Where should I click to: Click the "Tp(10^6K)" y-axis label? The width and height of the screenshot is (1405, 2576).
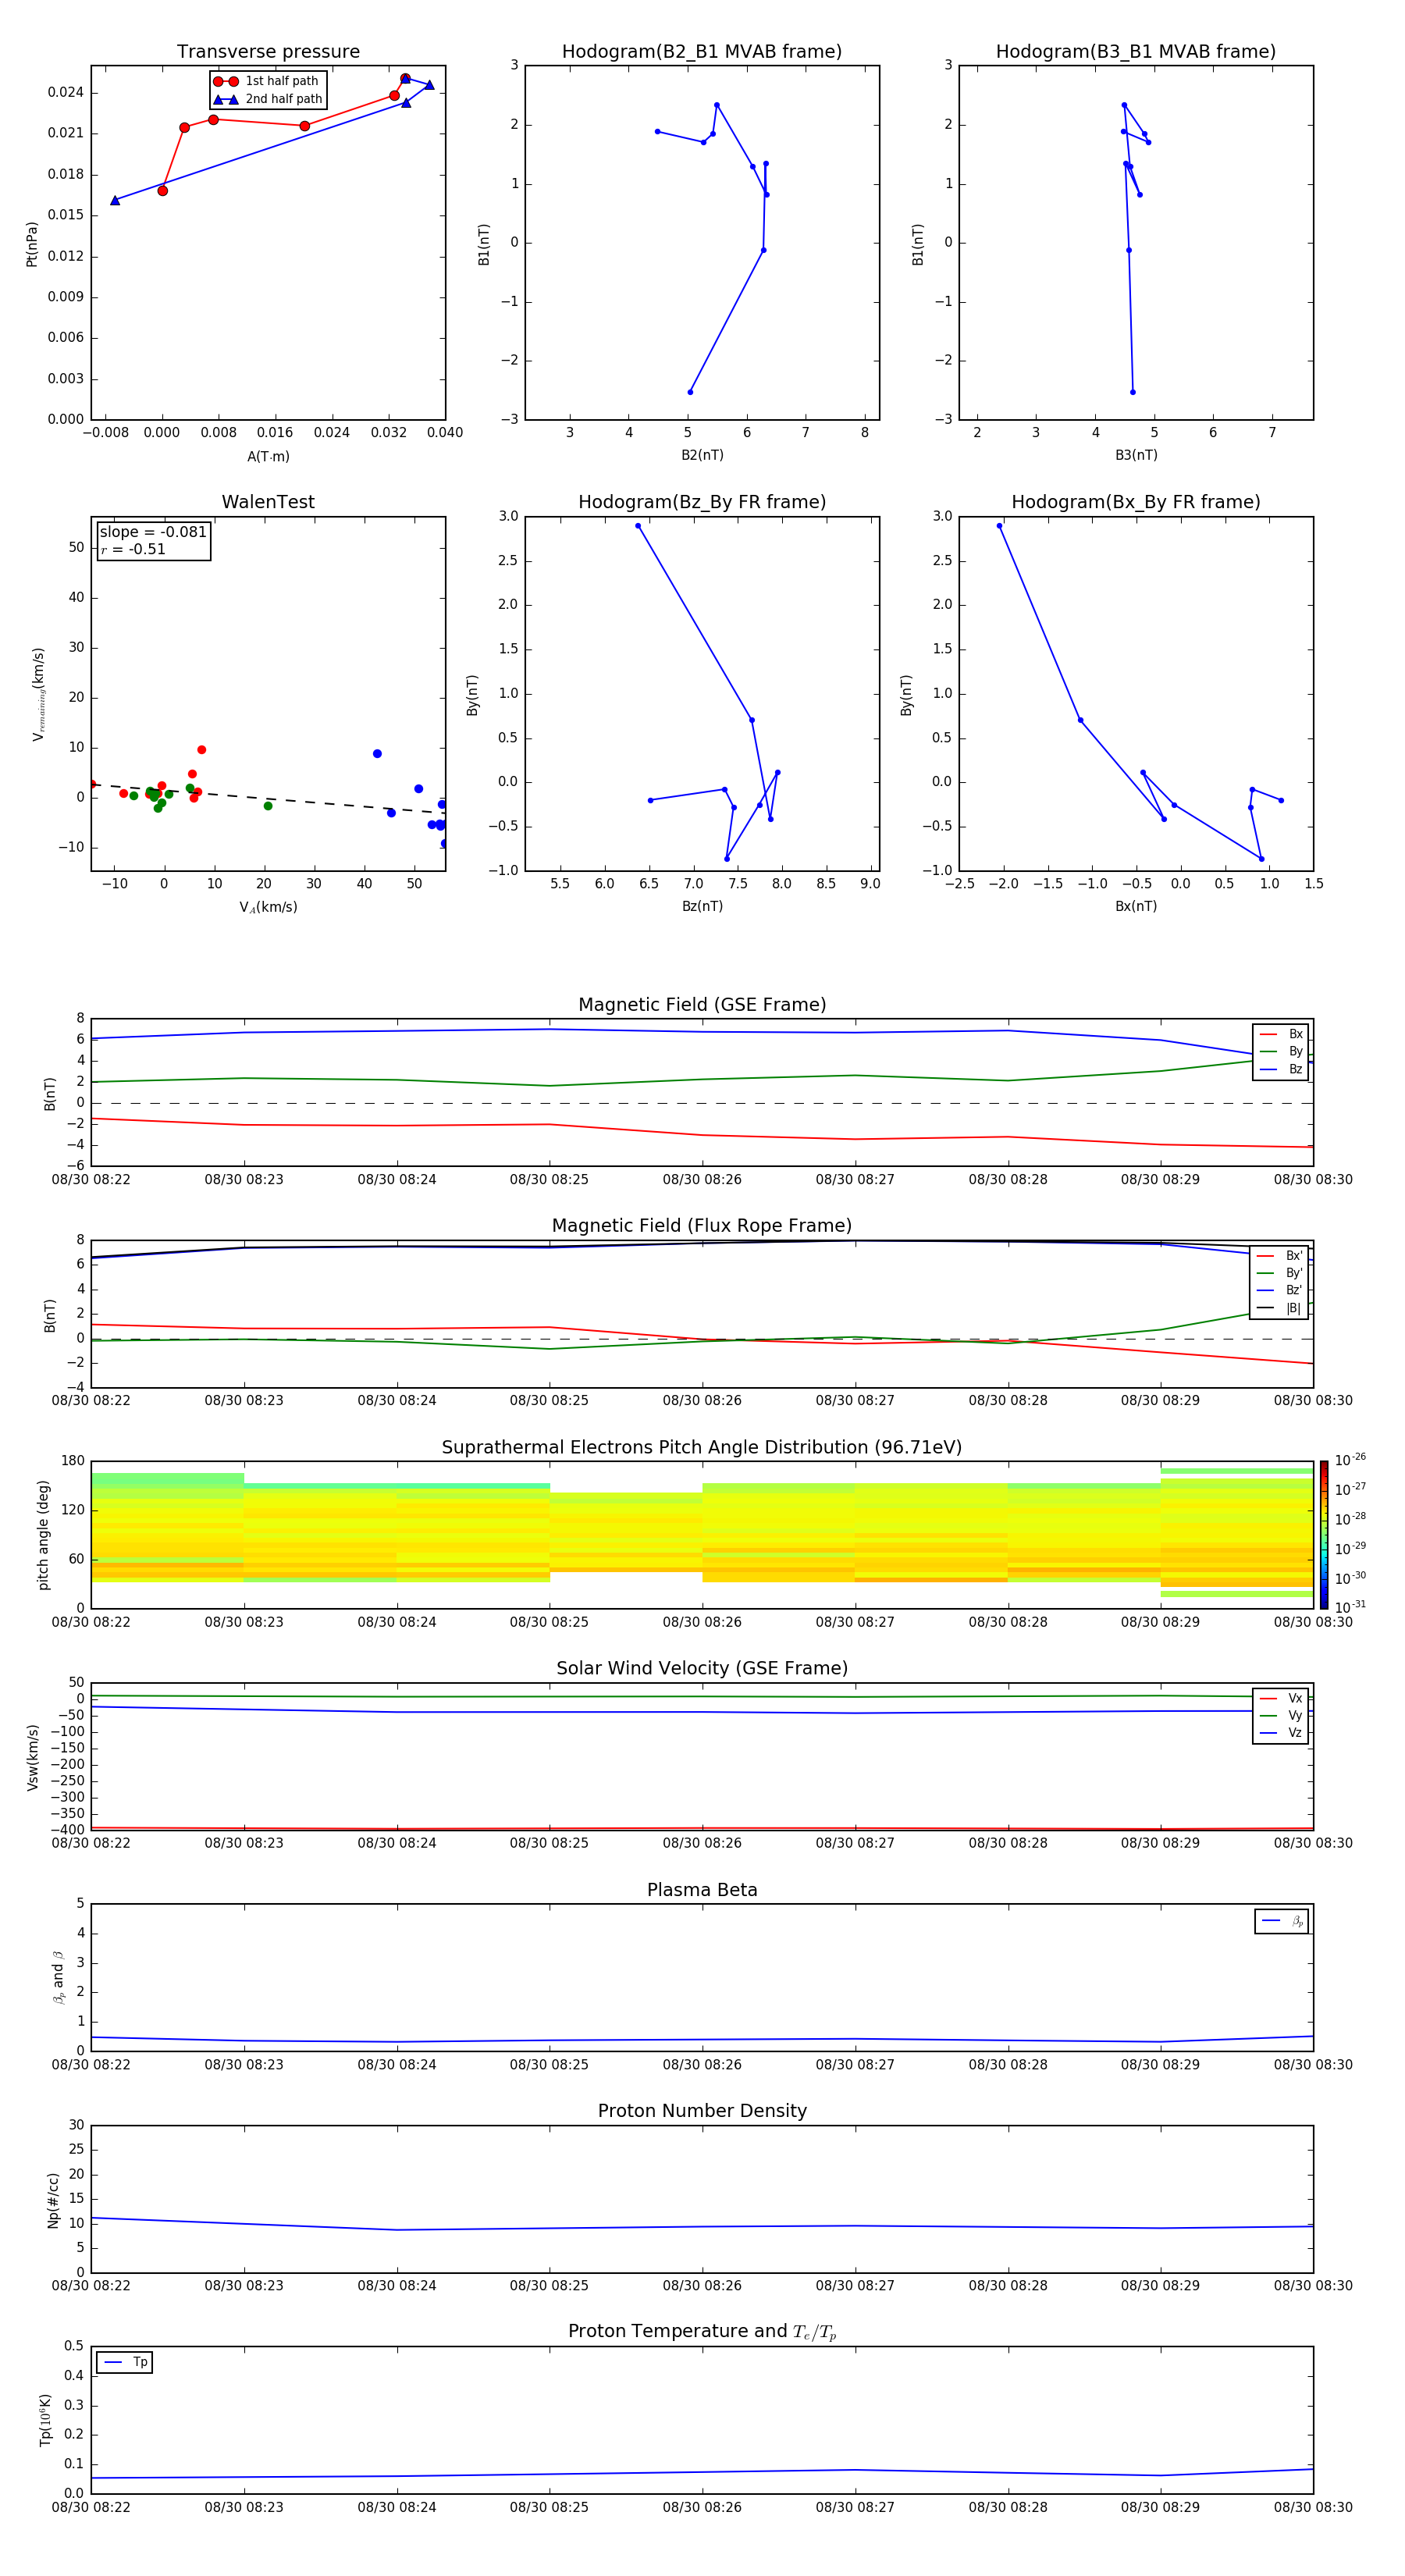pyautogui.click(x=45, y=2420)
